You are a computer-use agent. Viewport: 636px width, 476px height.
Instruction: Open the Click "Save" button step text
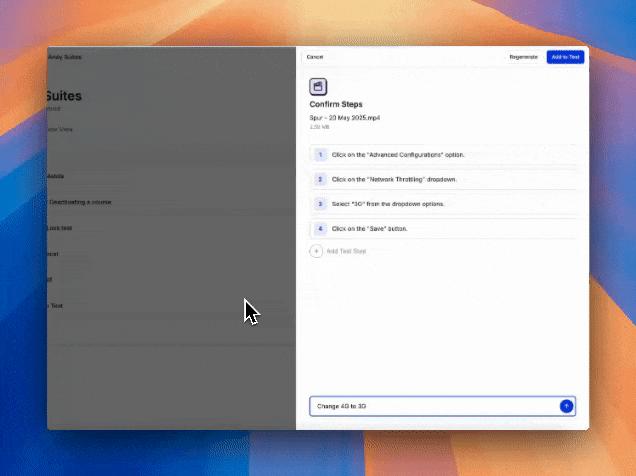pyautogui.click(x=370, y=228)
